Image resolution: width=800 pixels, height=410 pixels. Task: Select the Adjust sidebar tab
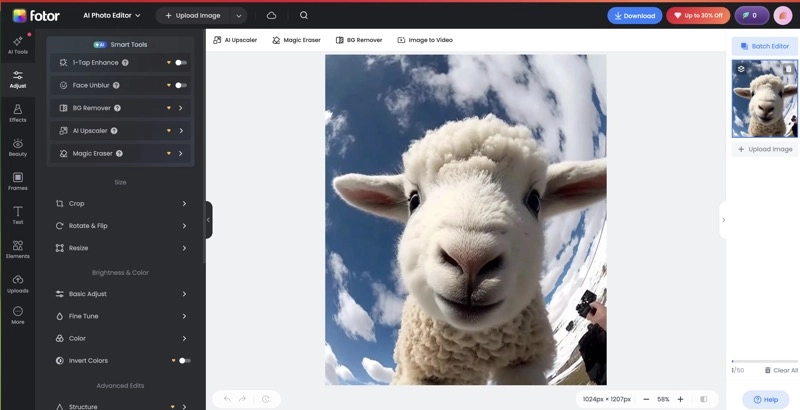click(x=17, y=80)
